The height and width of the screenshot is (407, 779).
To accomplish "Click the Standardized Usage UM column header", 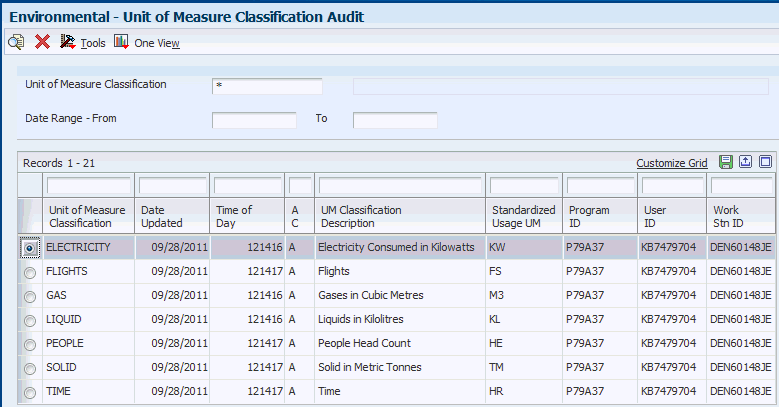I will pyautogui.click(x=523, y=216).
